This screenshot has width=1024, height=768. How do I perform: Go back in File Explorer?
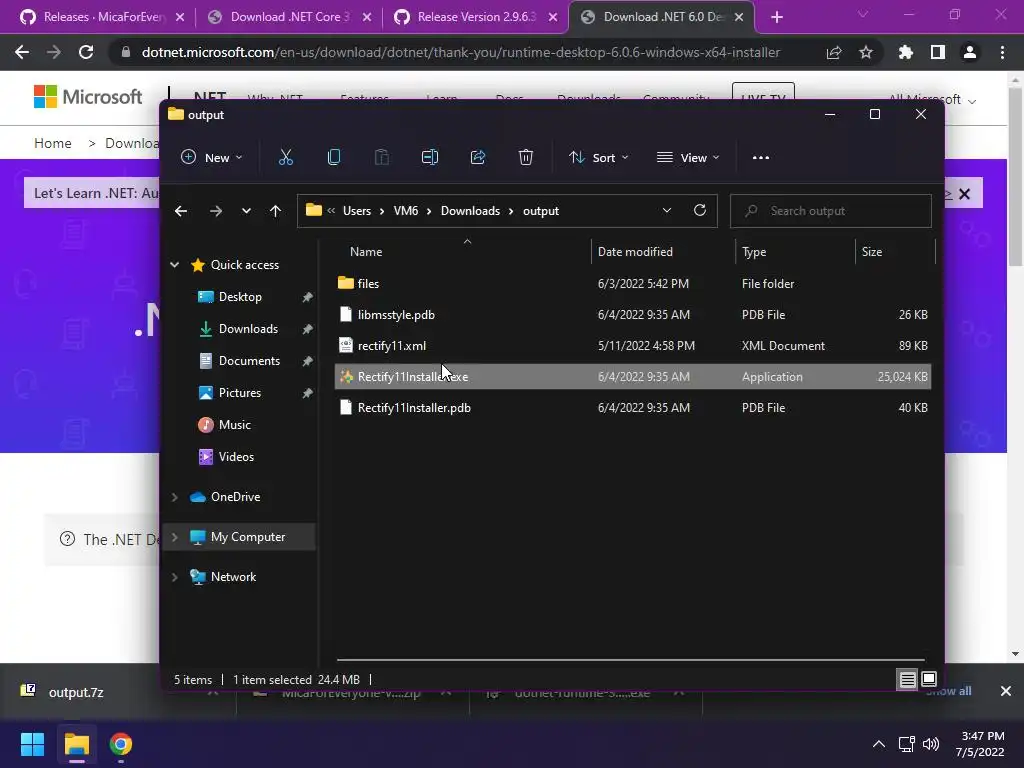click(181, 211)
